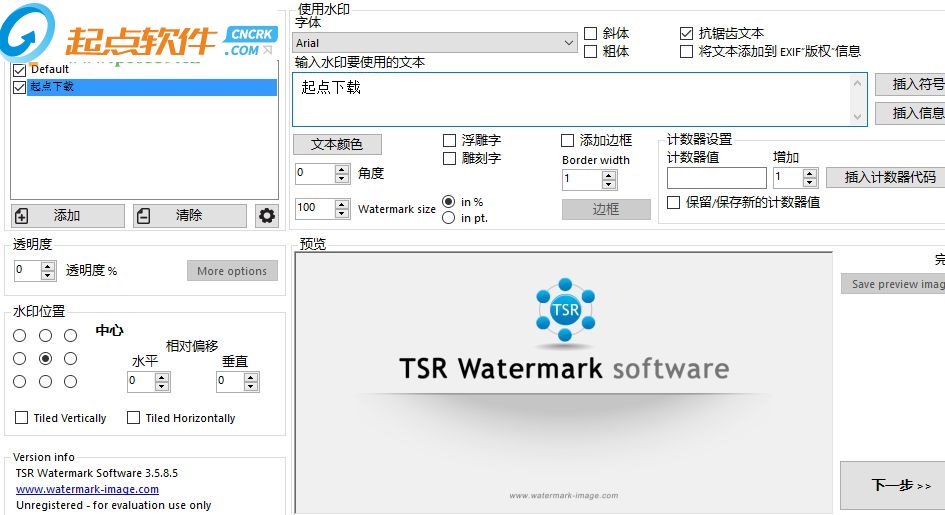Click the 插入符号 insert symbol button
Viewport: 945px width, 515px height.
pos(910,84)
